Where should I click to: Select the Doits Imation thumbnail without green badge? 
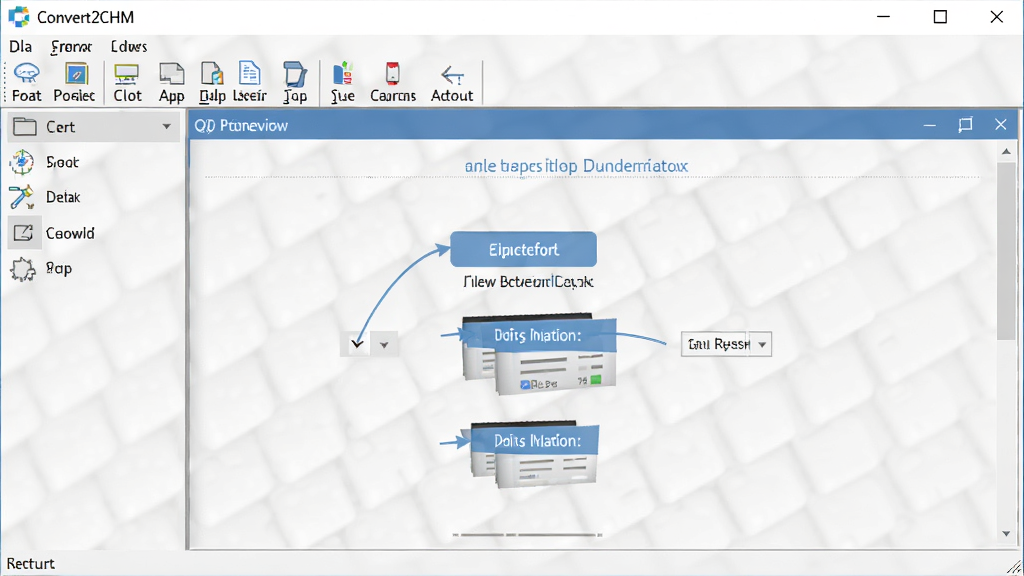pos(534,455)
